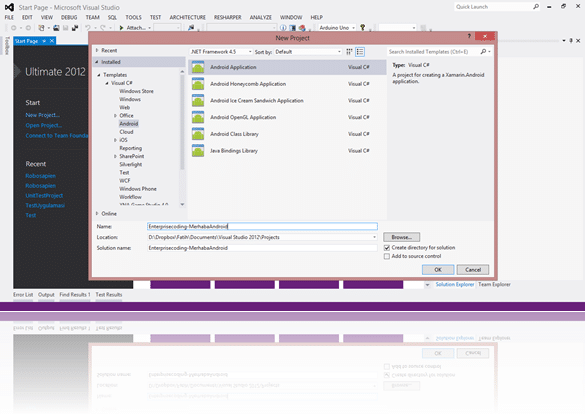Open recent project UnitTestProject
585x414 pixels.
(44, 195)
